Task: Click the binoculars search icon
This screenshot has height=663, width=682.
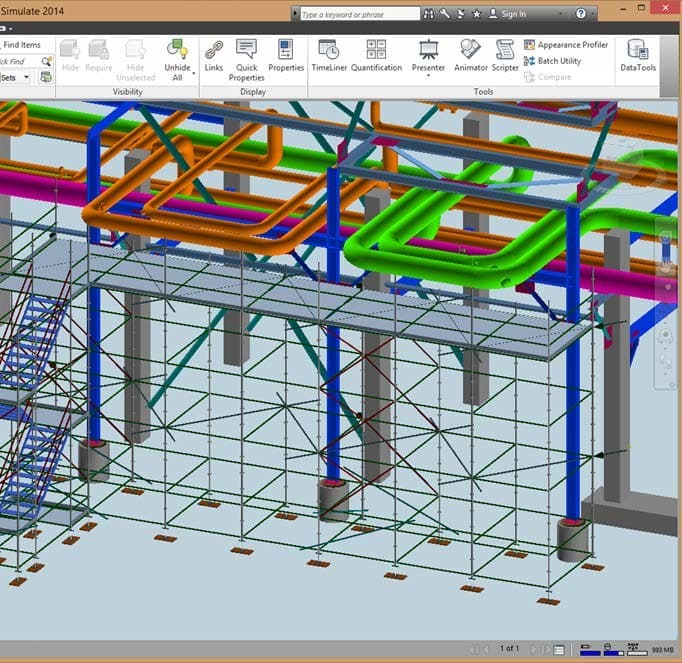Action: coord(428,14)
